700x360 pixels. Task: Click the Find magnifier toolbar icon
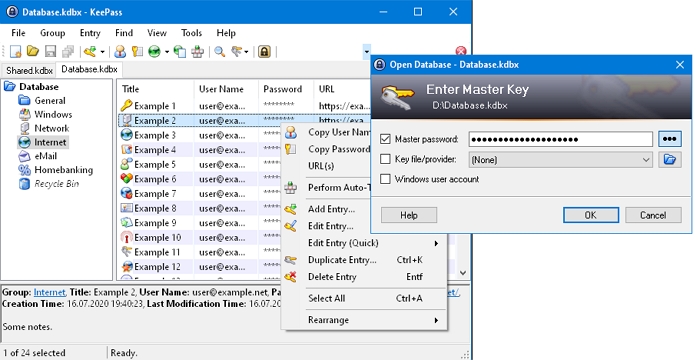(x=219, y=51)
